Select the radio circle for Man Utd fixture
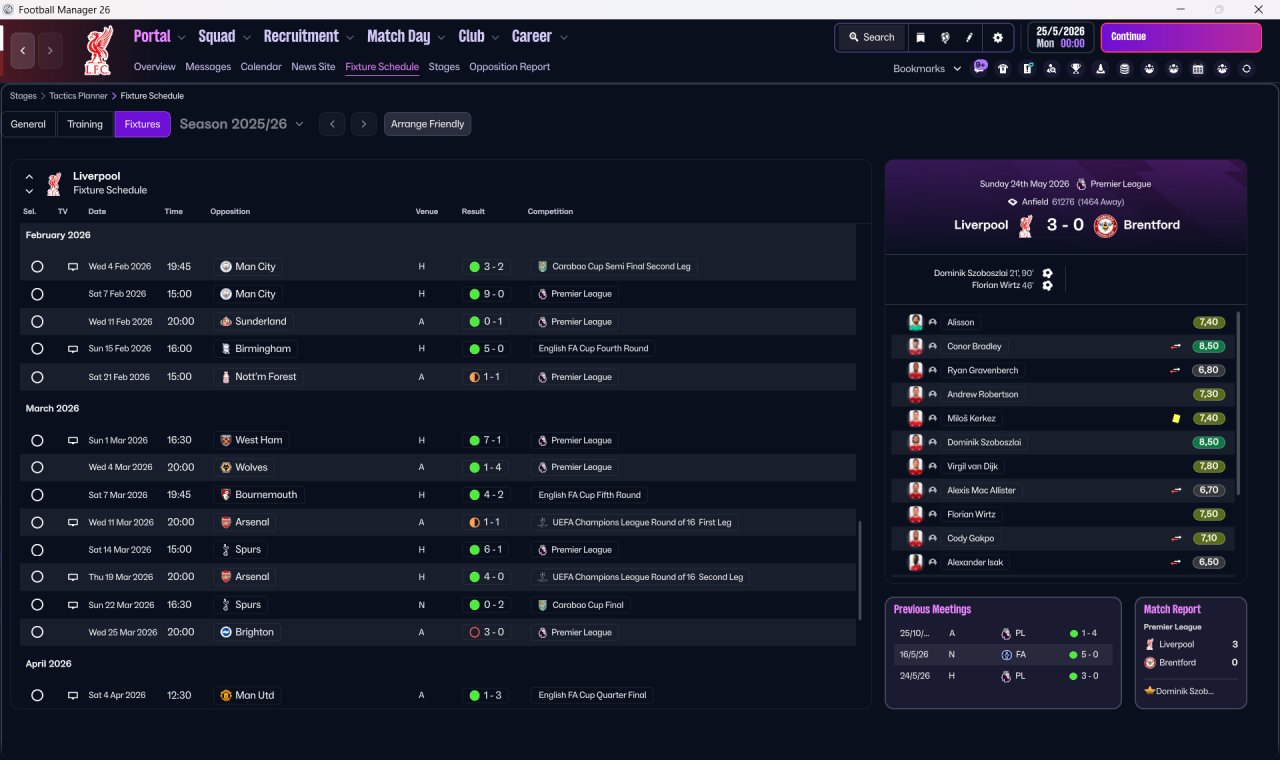 point(37,695)
